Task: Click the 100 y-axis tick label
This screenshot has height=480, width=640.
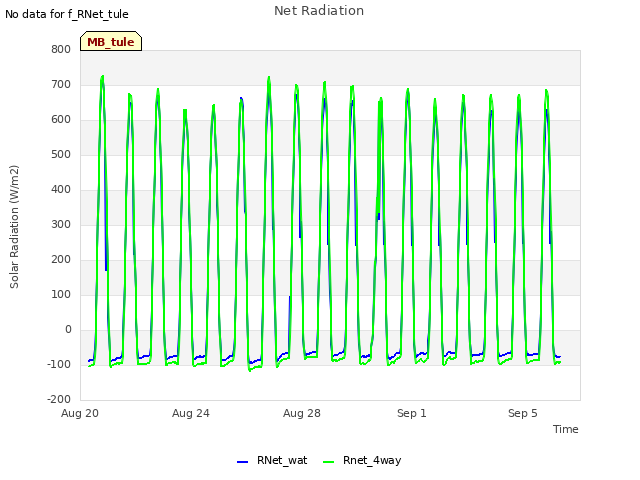Action: pos(61,294)
